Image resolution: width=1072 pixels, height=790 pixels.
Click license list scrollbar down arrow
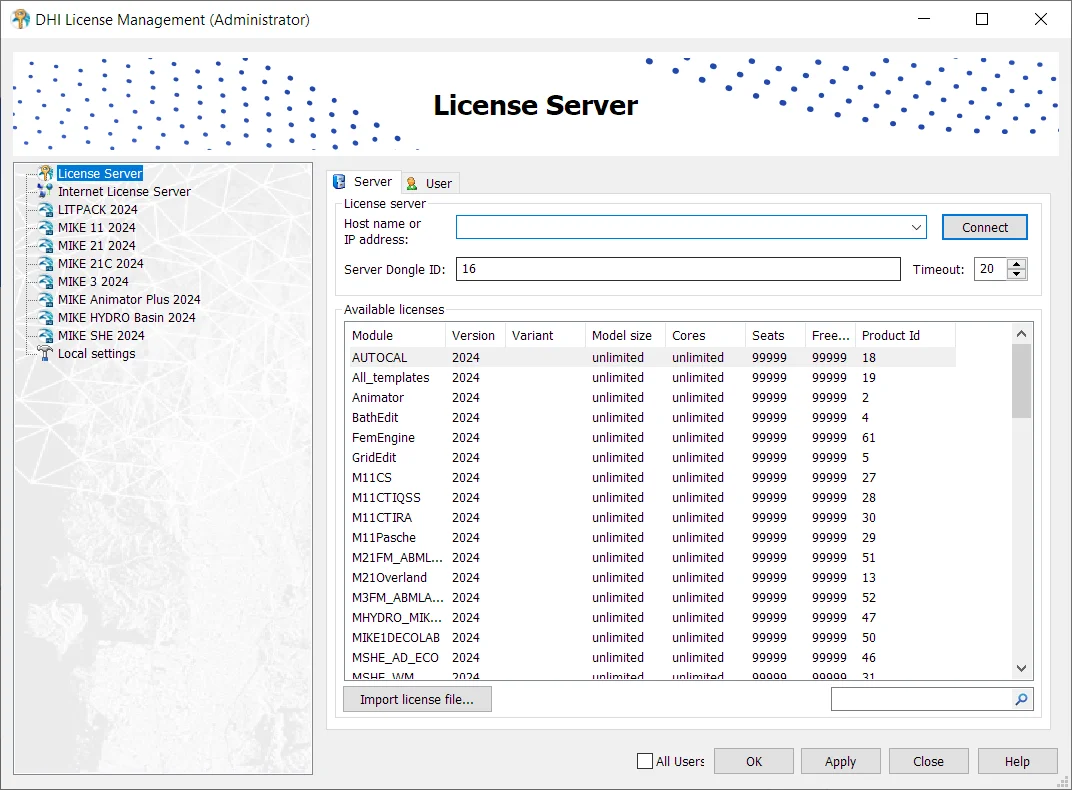1021,668
